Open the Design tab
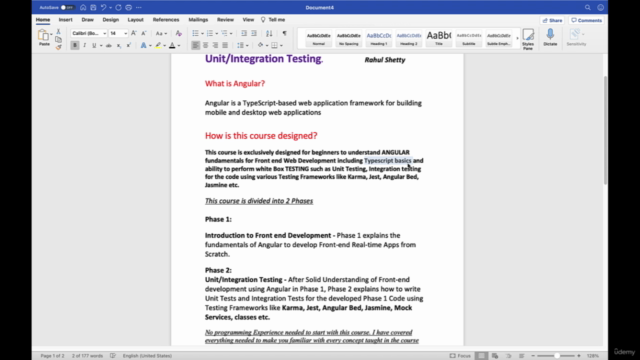This screenshot has height=360, width=640. 111,20
